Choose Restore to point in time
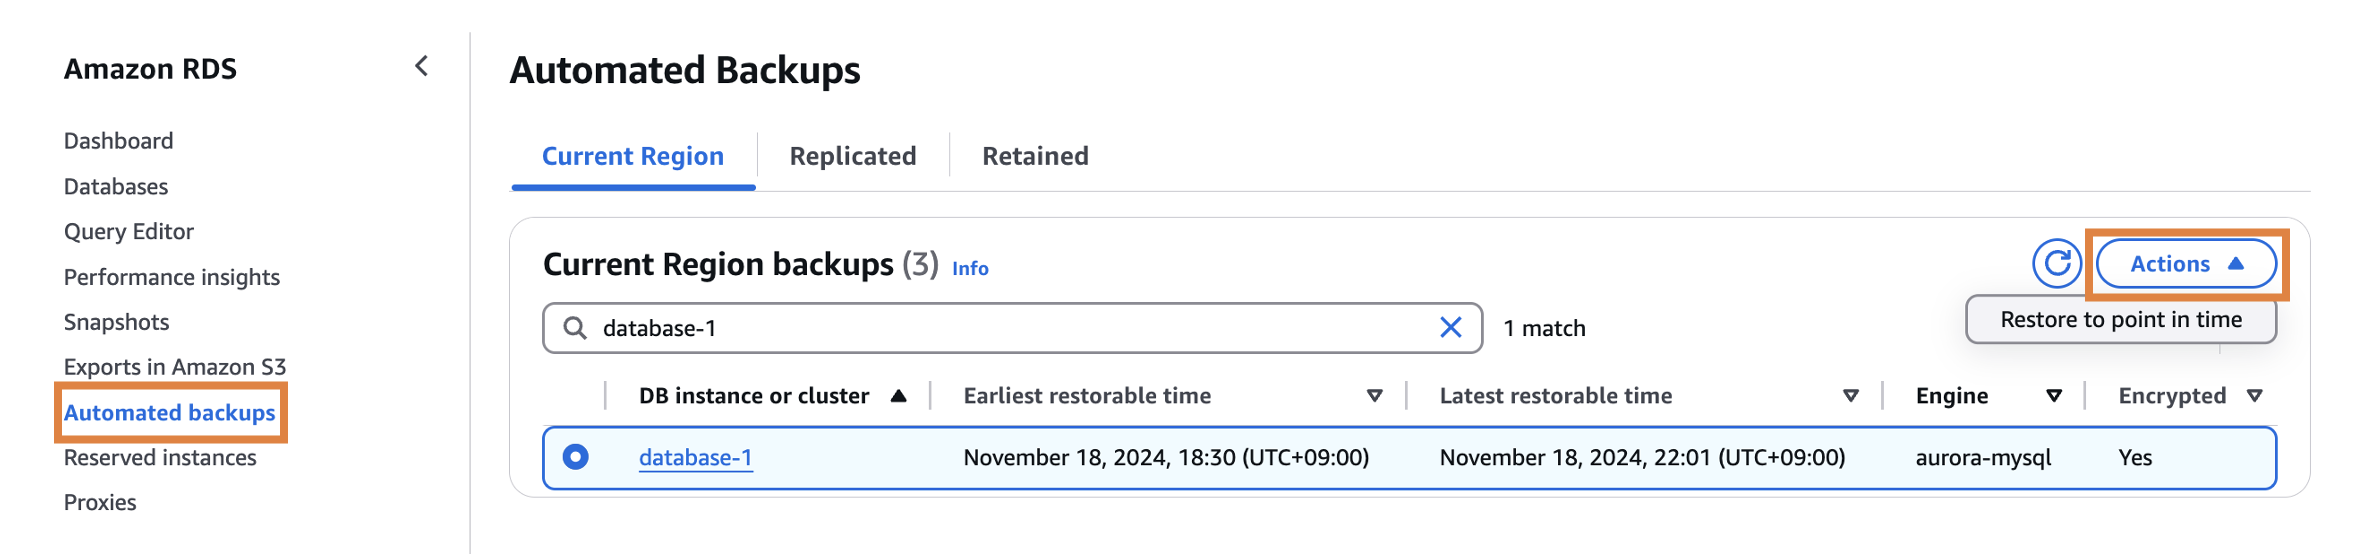2360x554 pixels. pos(2120,320)
